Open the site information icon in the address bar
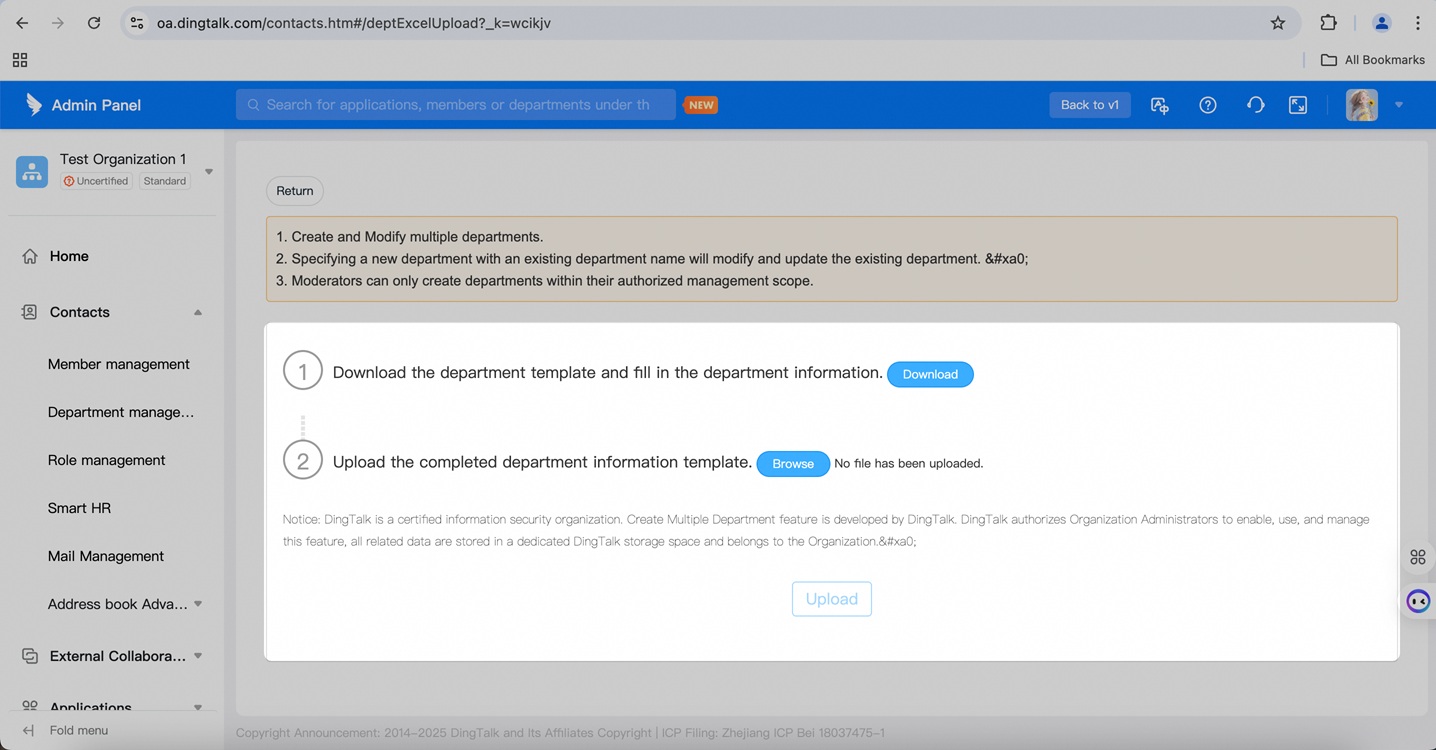The height and width of the screenshot is (750, 1436). click(x=137, y=23)
